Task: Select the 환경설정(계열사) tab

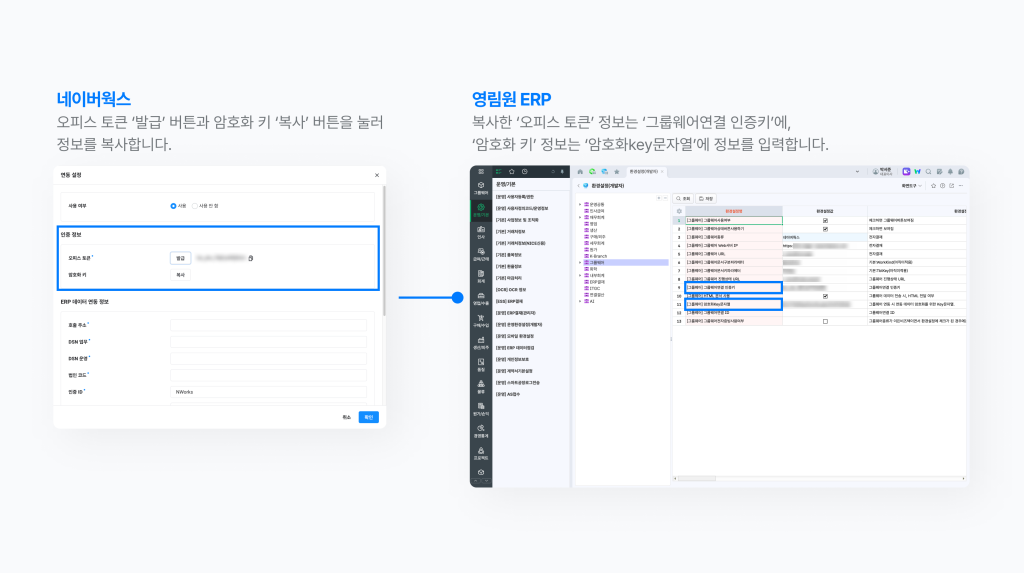Action: point(642,172)
